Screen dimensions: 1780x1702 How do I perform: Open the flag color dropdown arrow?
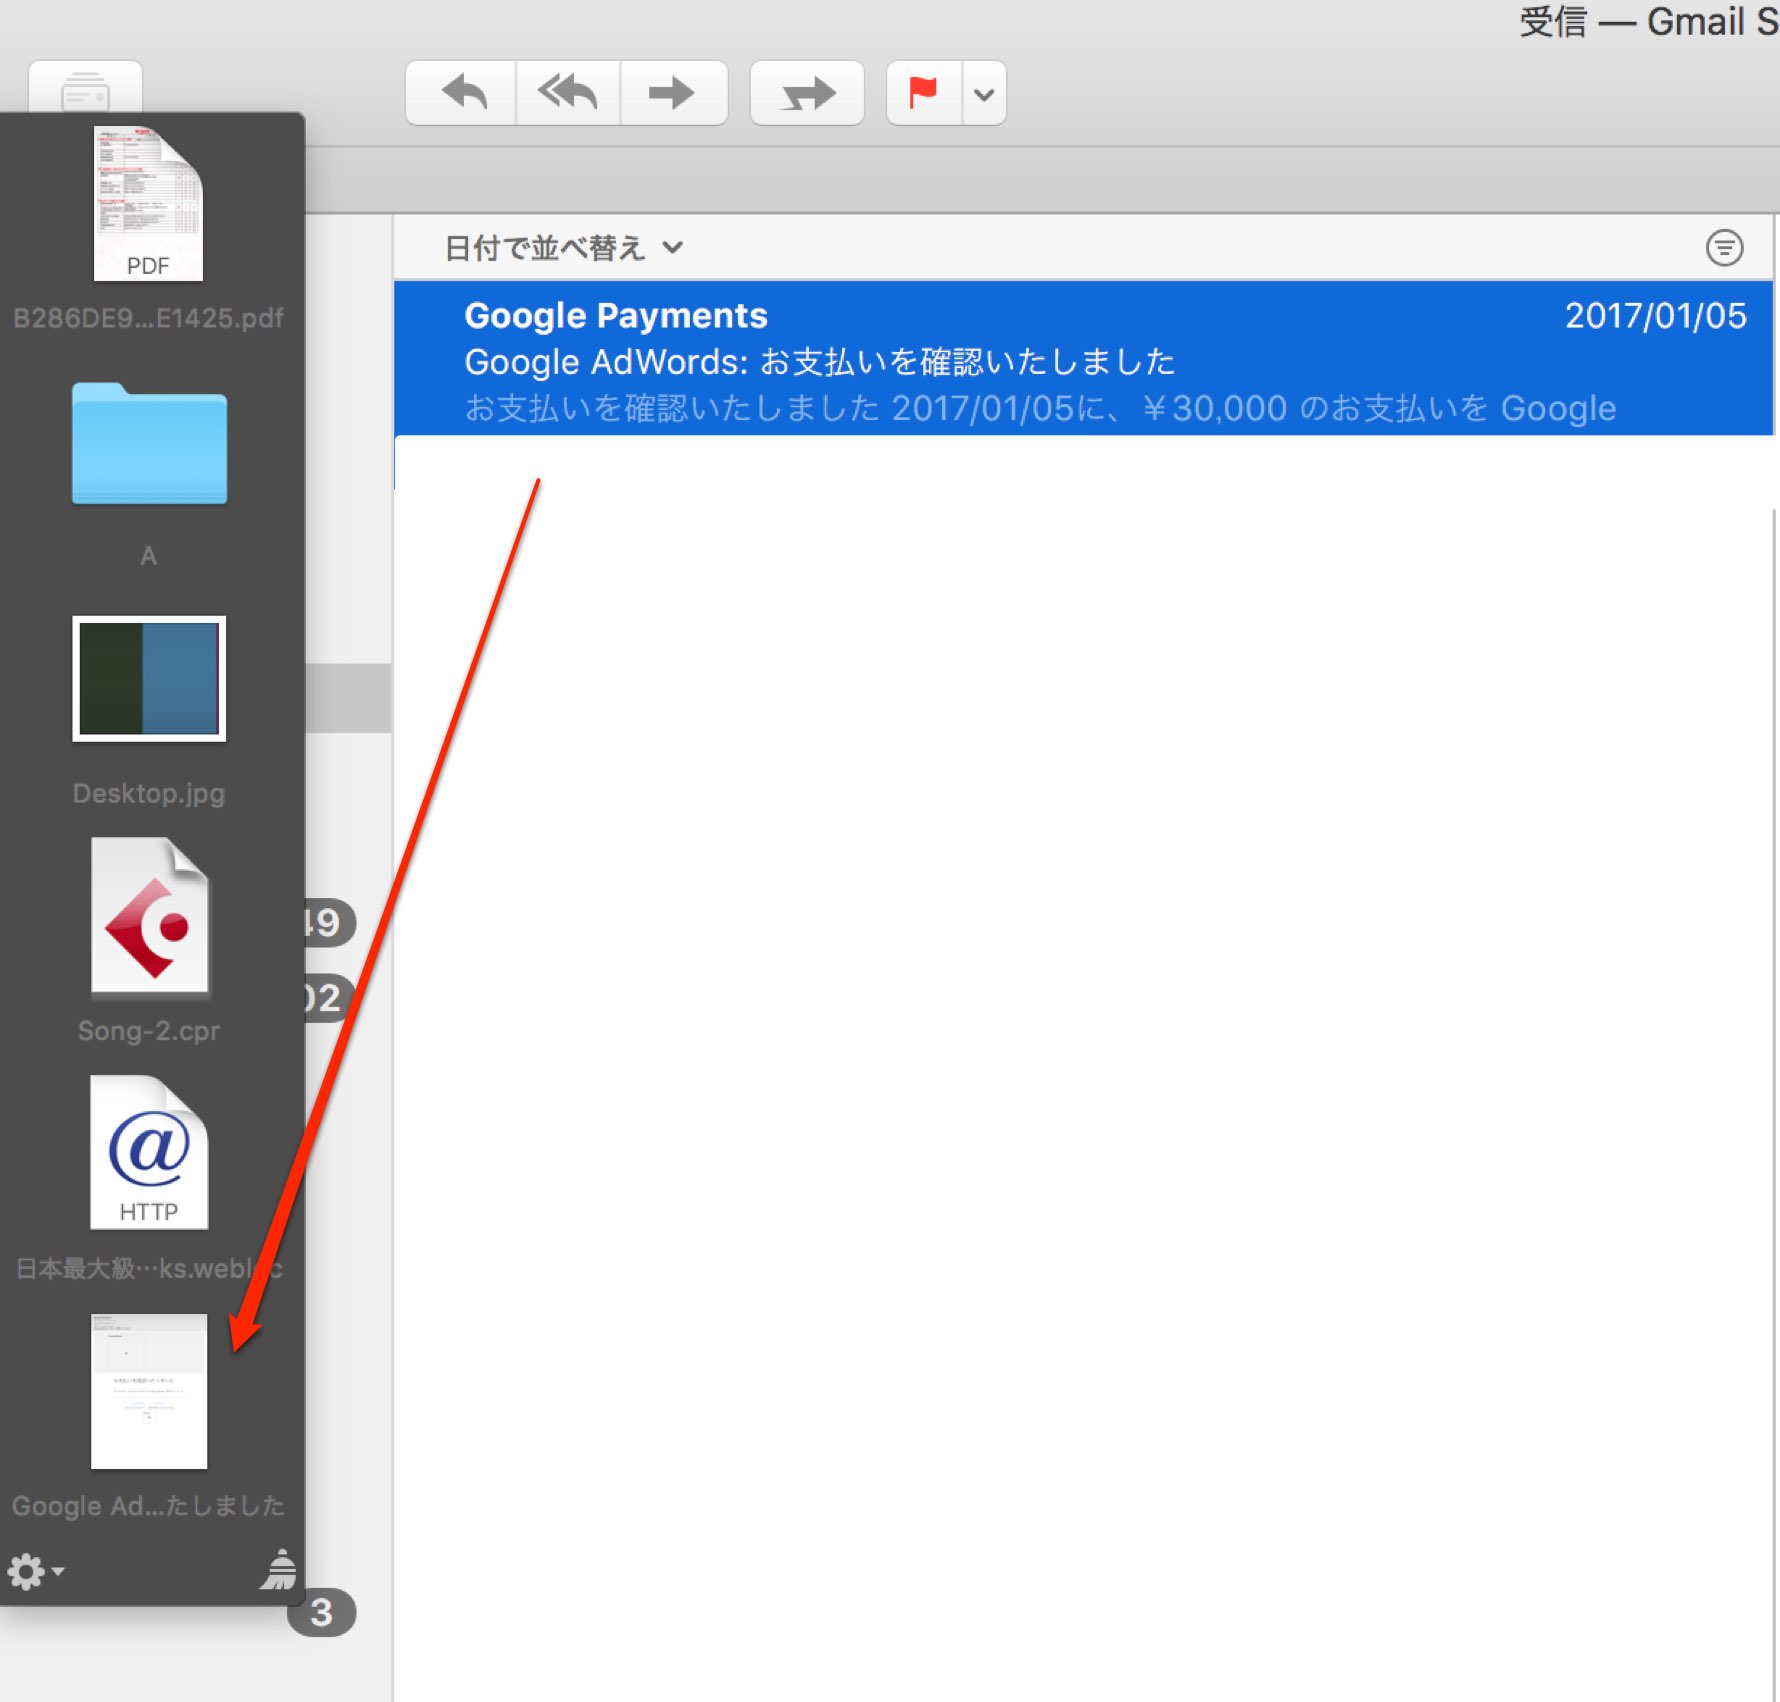coord(984,94)
